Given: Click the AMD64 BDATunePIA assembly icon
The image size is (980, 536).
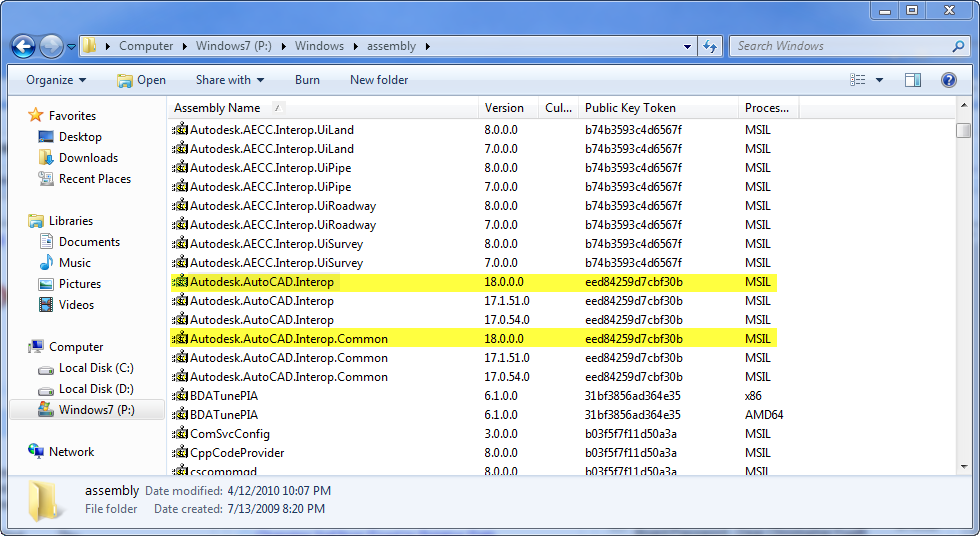Looking at the screenshot, I should 180,415.
